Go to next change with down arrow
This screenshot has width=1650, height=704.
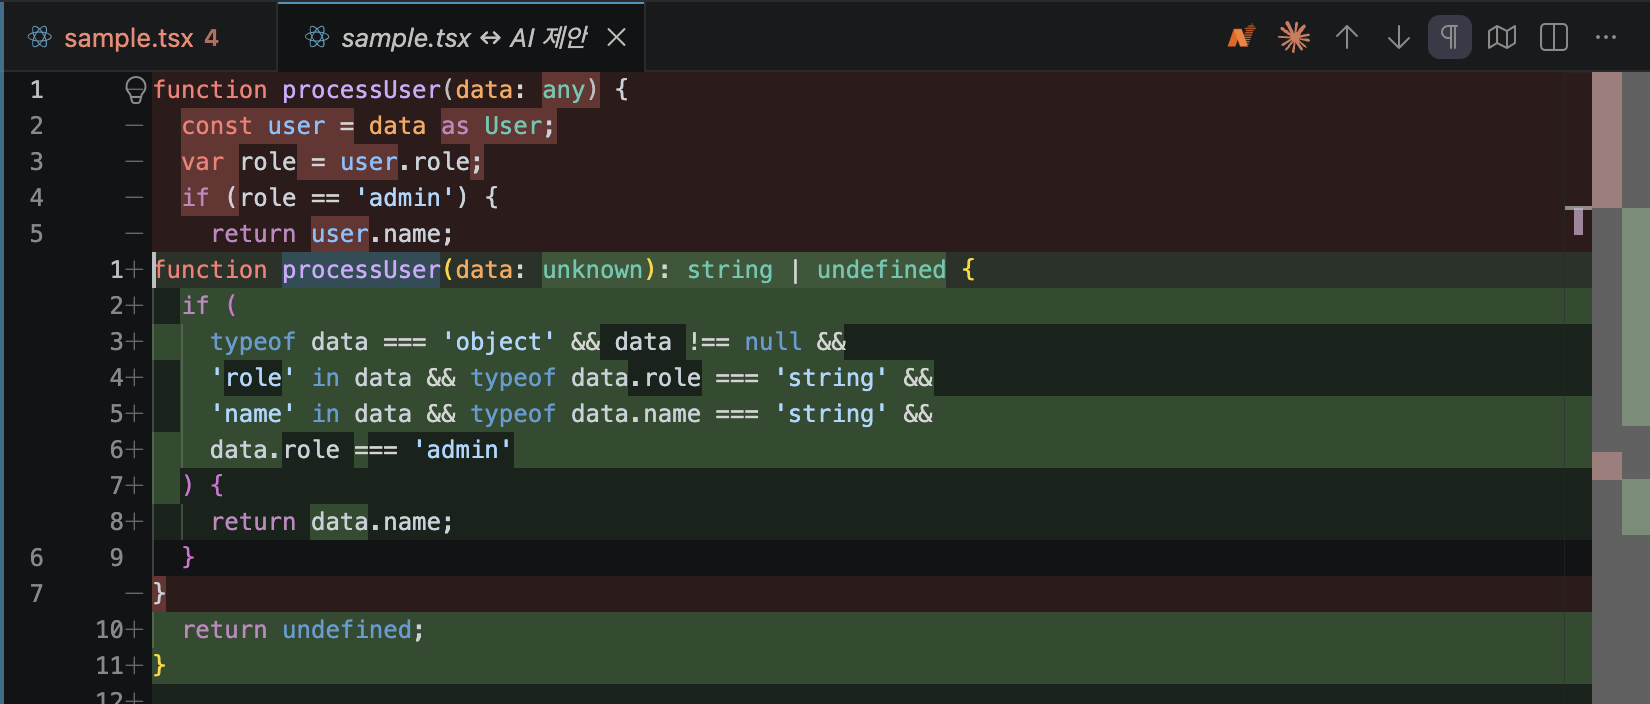[x=1399, y=38]
